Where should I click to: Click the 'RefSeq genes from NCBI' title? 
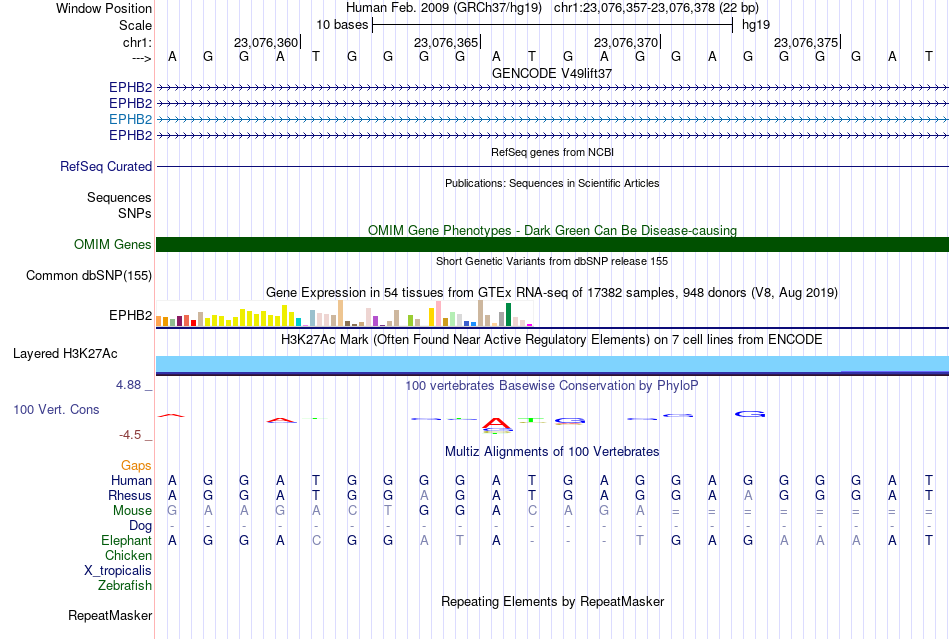click(x=552, y=152)
